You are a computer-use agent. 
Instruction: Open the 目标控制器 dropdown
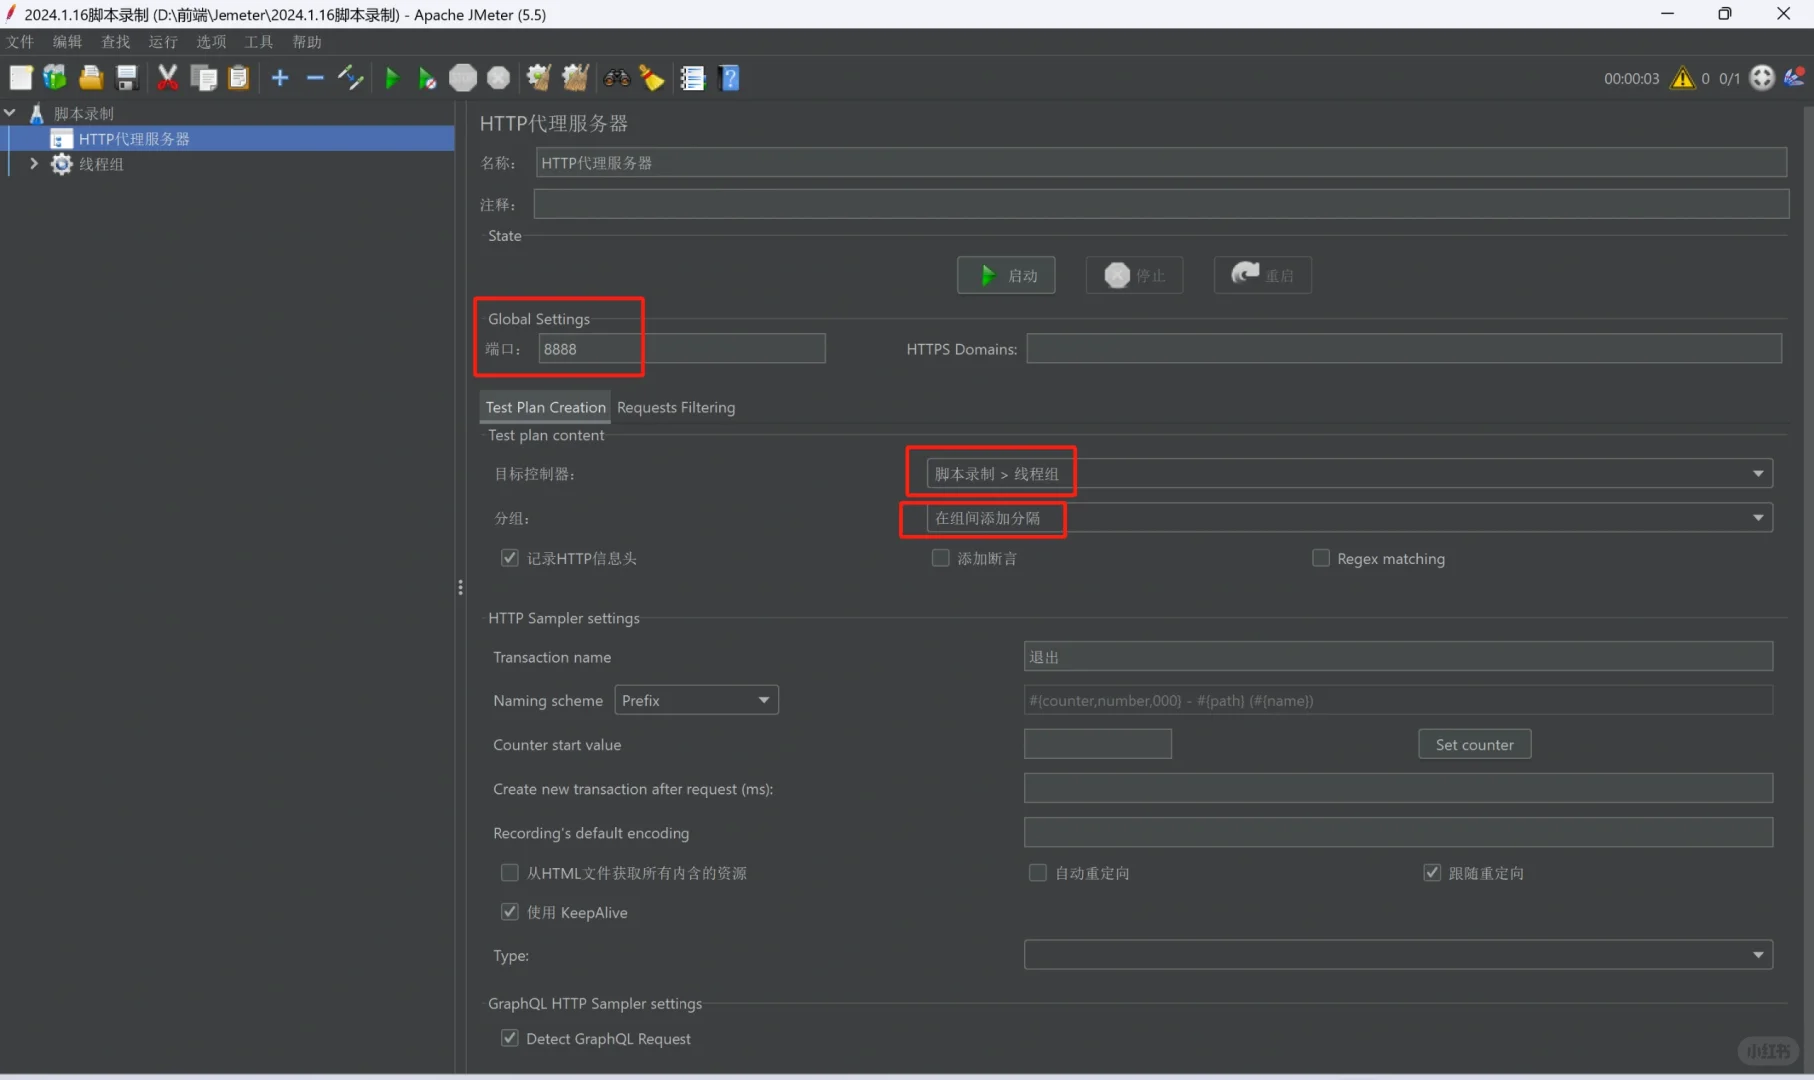1349,474
